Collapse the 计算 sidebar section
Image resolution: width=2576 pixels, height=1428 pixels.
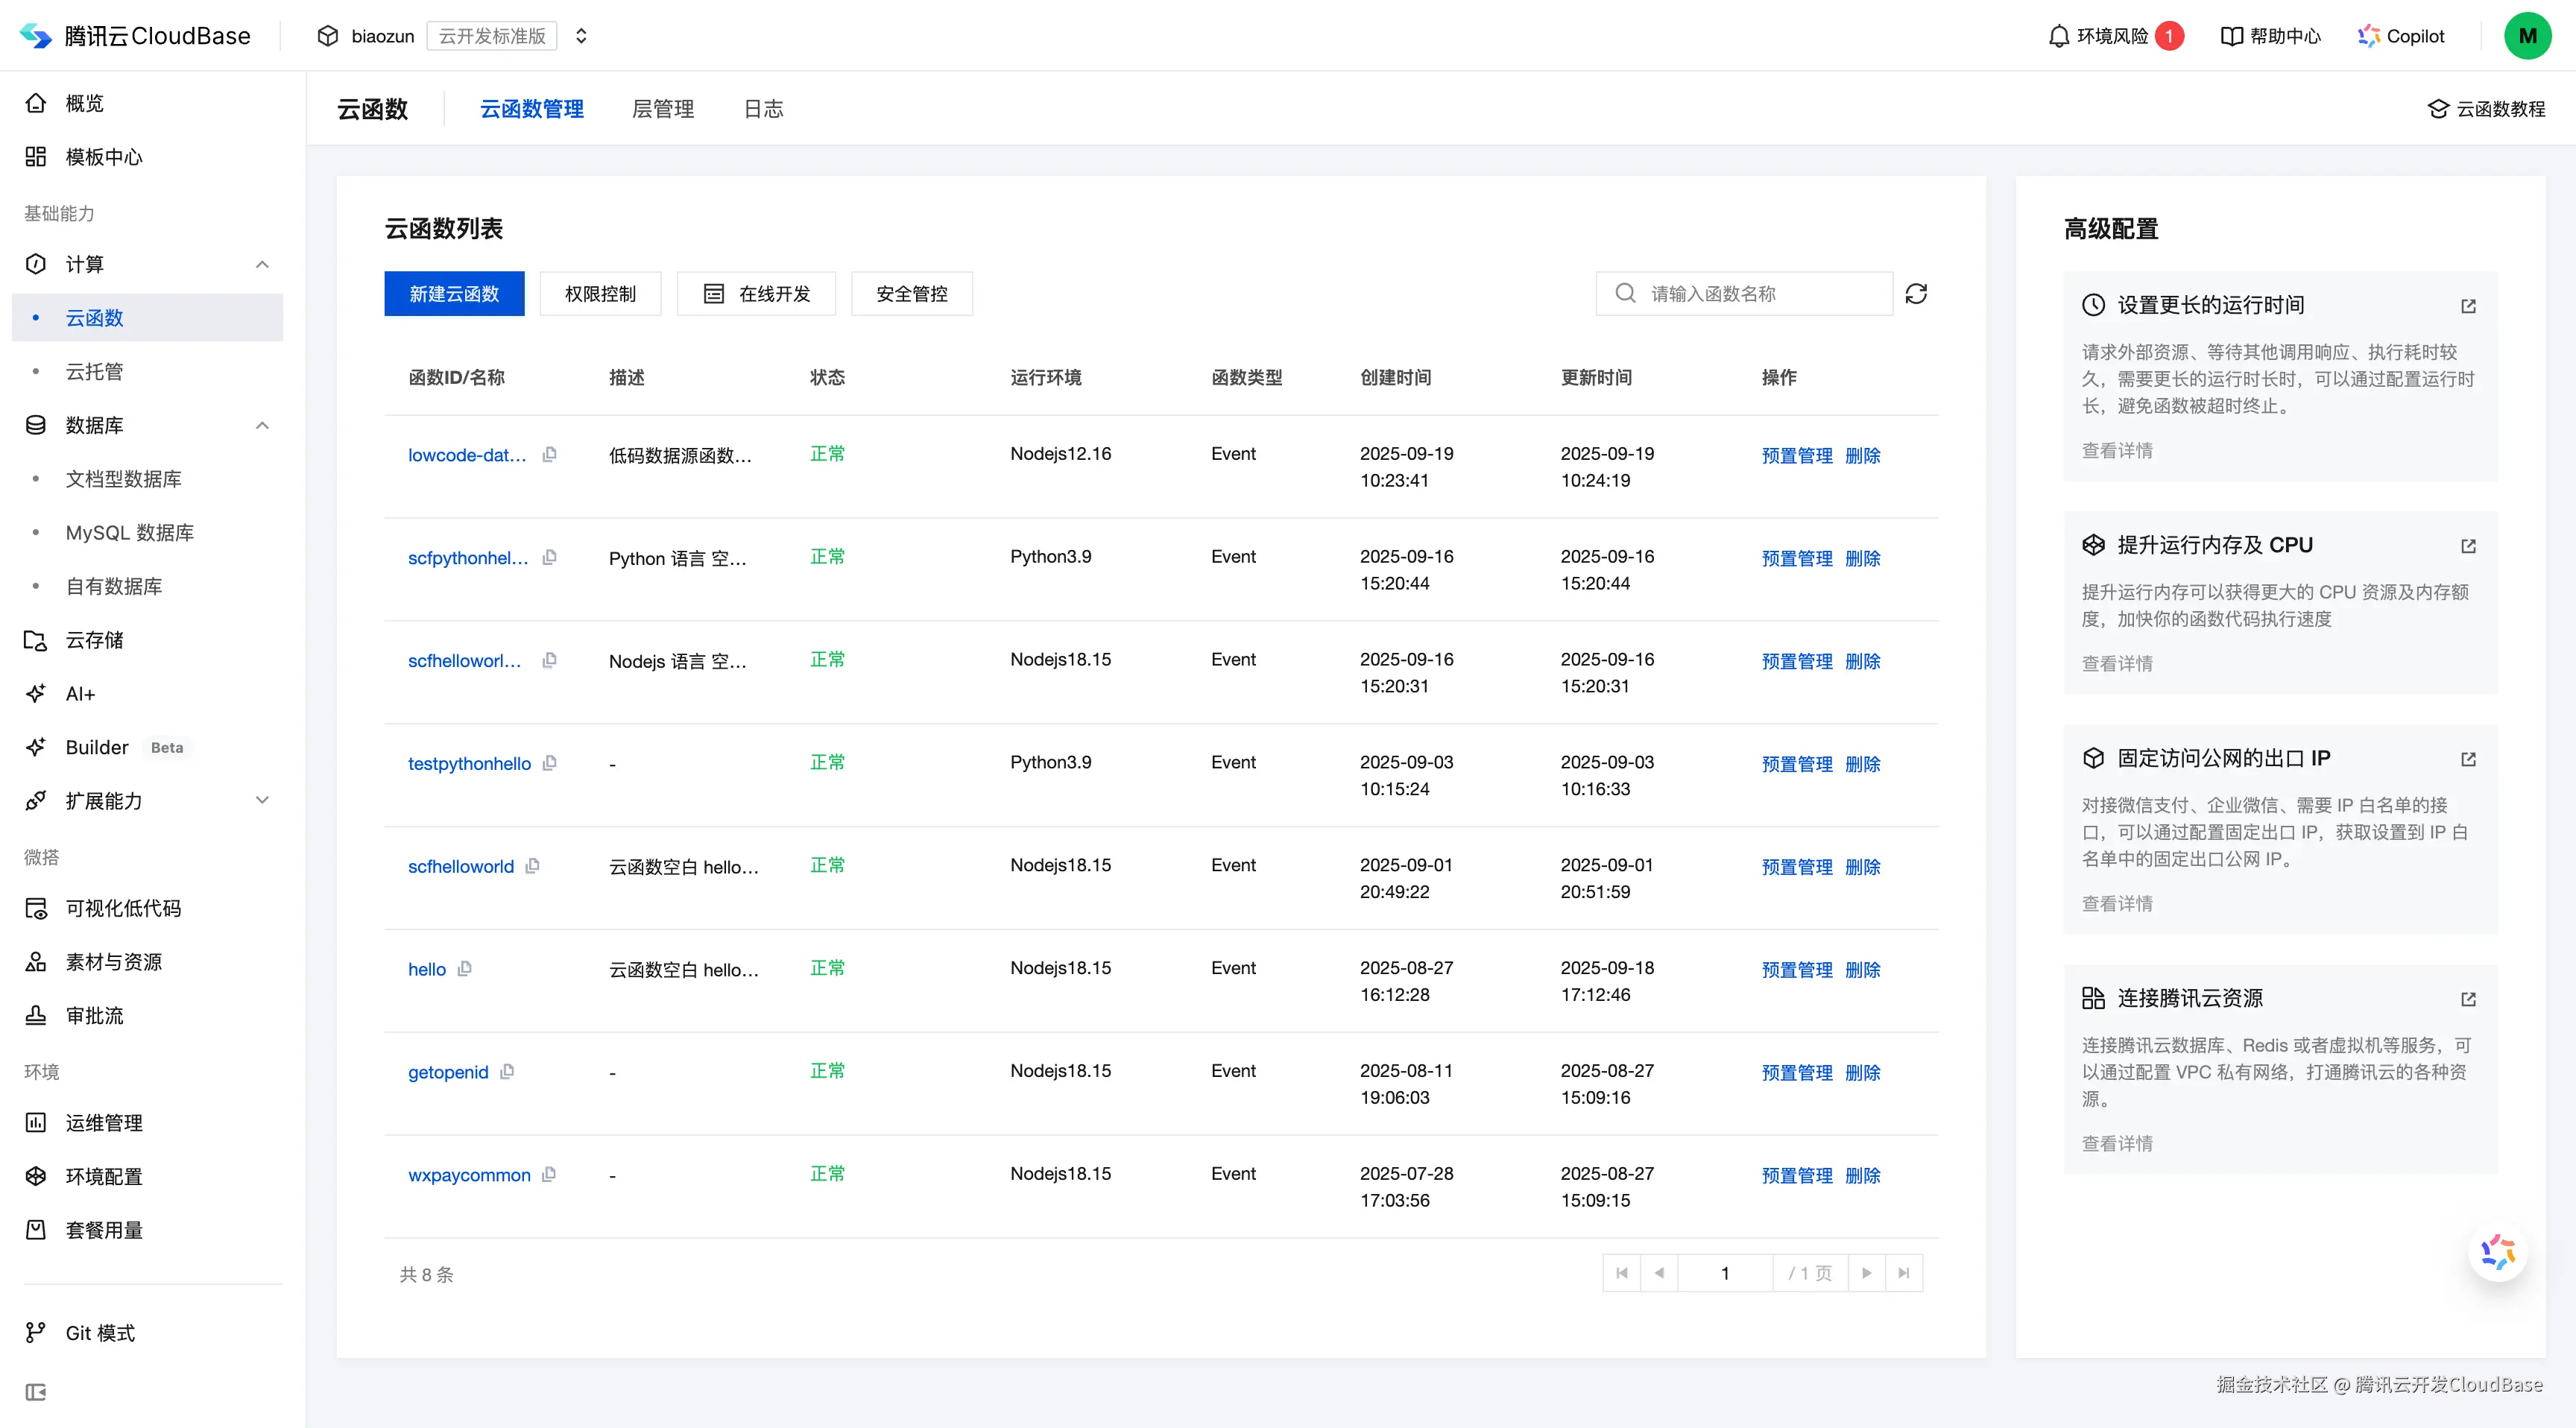pos(262,263)
